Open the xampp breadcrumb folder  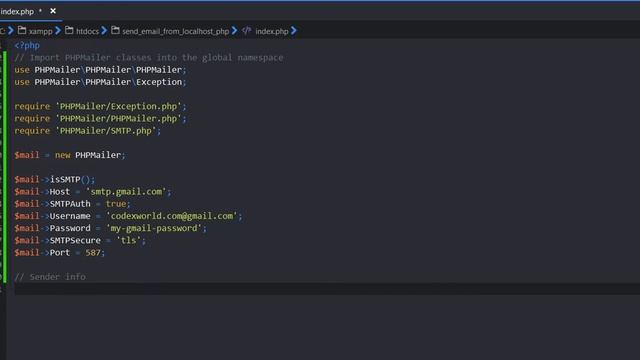pos(40,31)
